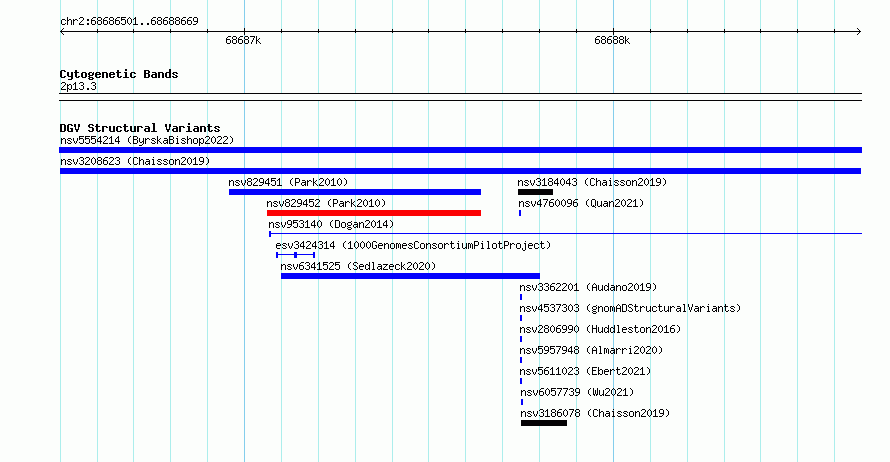Open the esv3424314 1000GenomesConsortiumPilotProject label
Image resolution: width=890 pixels, height=462 pixels.
(413, 245)
